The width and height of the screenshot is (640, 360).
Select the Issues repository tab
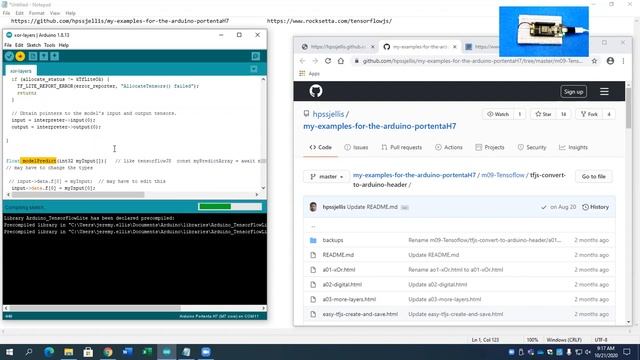pos(356,147)
